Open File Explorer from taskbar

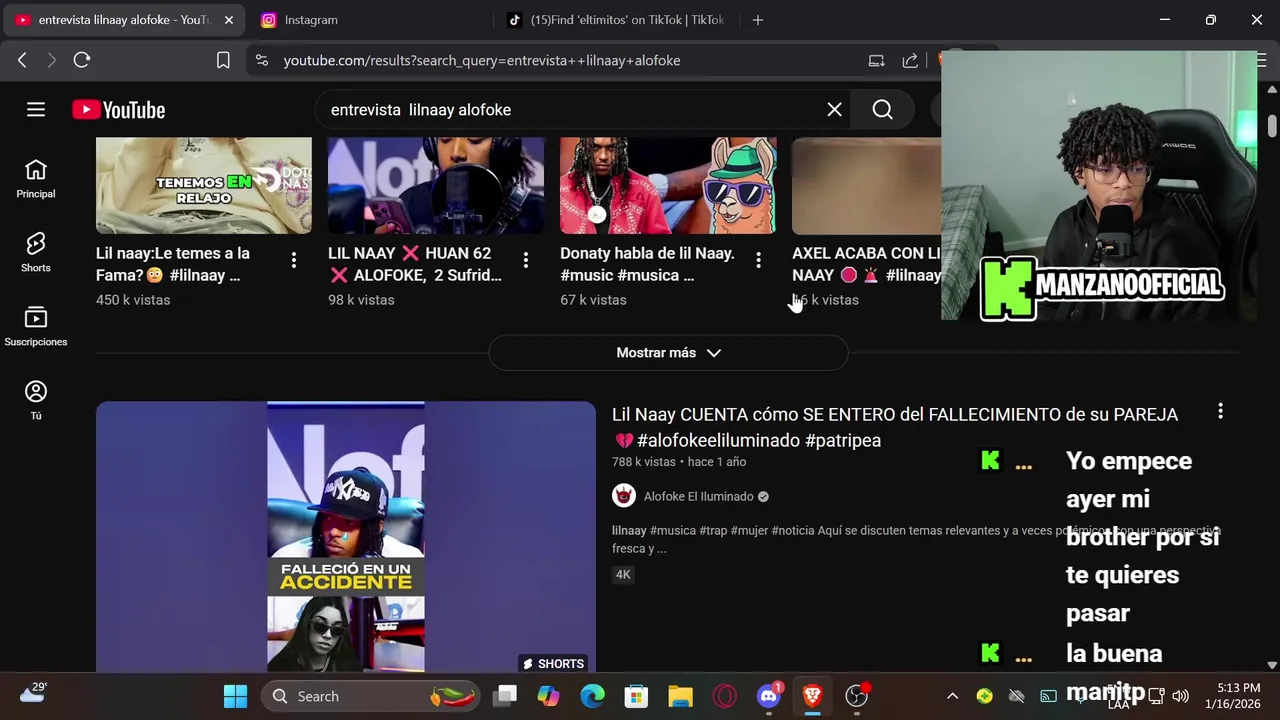(680, 696)
